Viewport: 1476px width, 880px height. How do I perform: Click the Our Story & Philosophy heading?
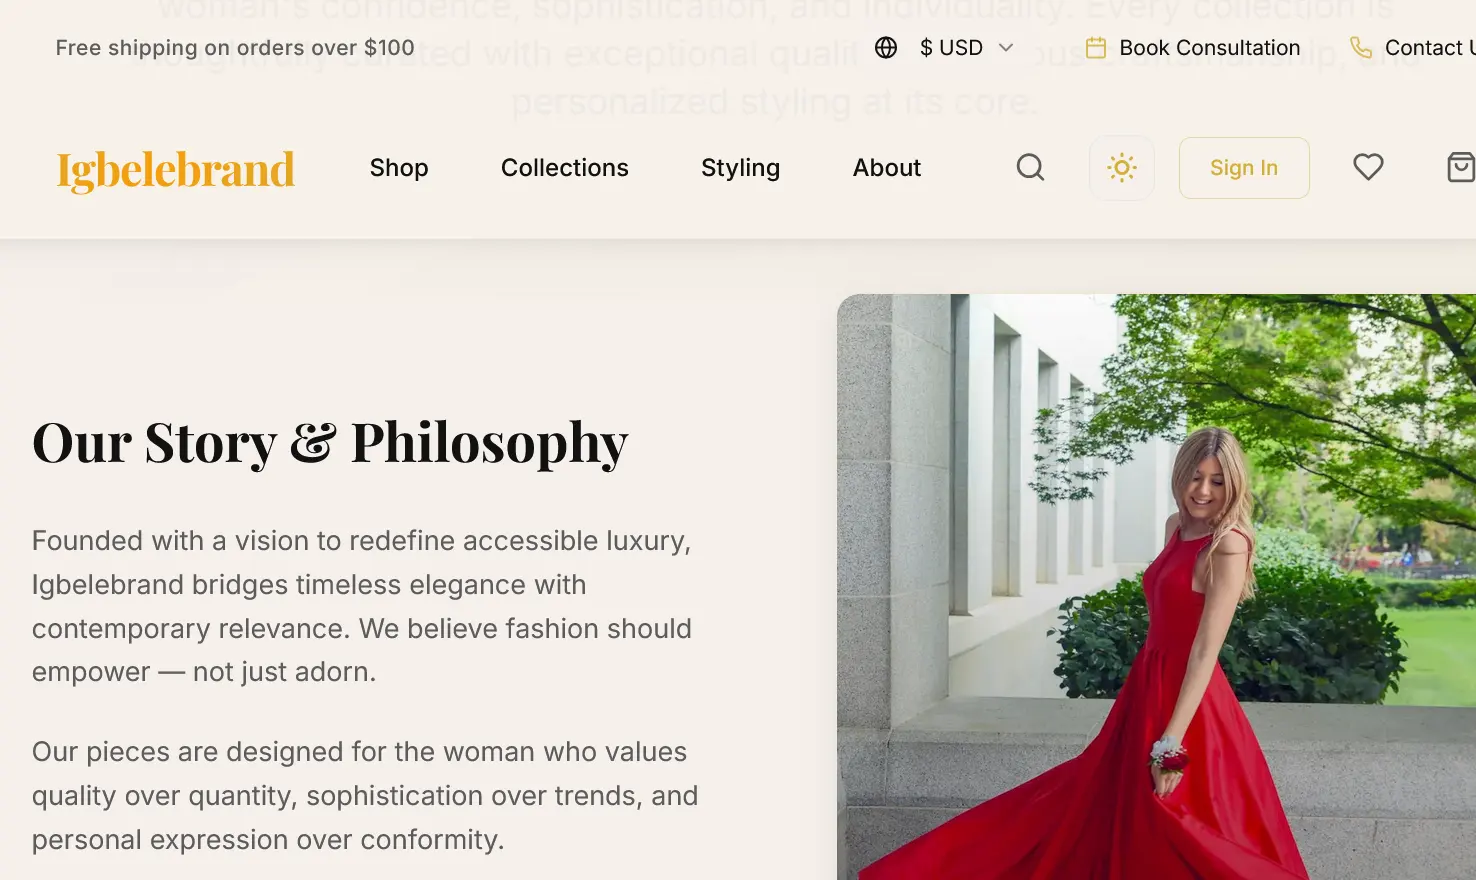[x=330, y=443]
